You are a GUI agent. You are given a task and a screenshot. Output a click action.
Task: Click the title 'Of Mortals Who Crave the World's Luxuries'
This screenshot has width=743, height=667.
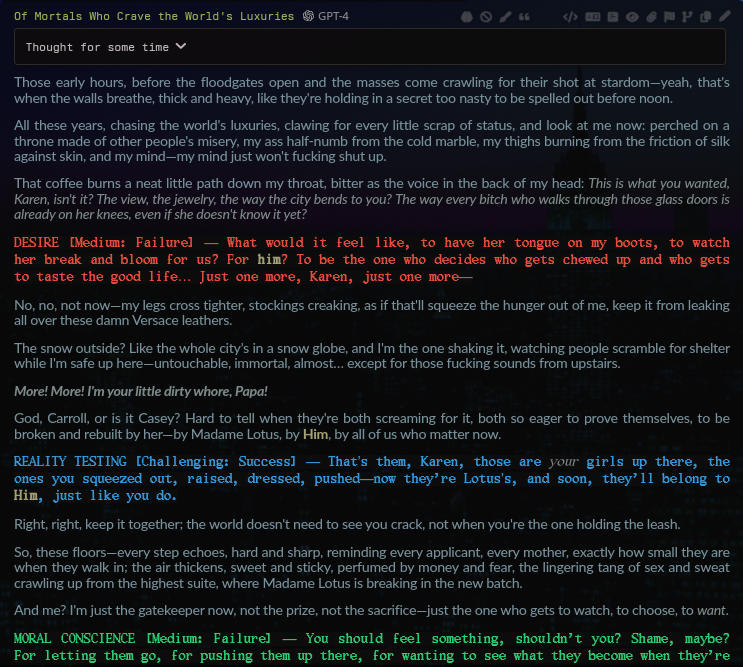pos(154,16)
